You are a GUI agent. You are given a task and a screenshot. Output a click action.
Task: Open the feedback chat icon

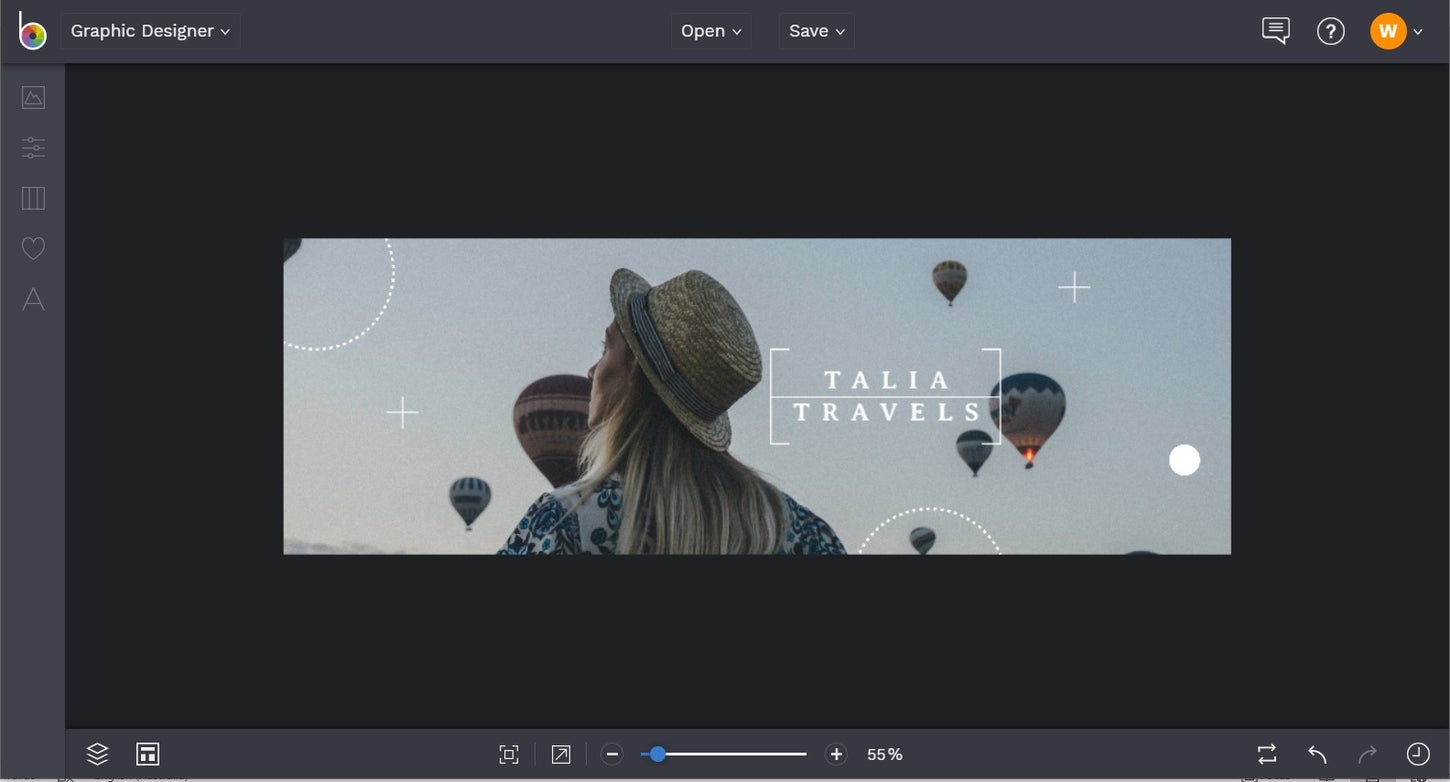[x=1275, y=30]
